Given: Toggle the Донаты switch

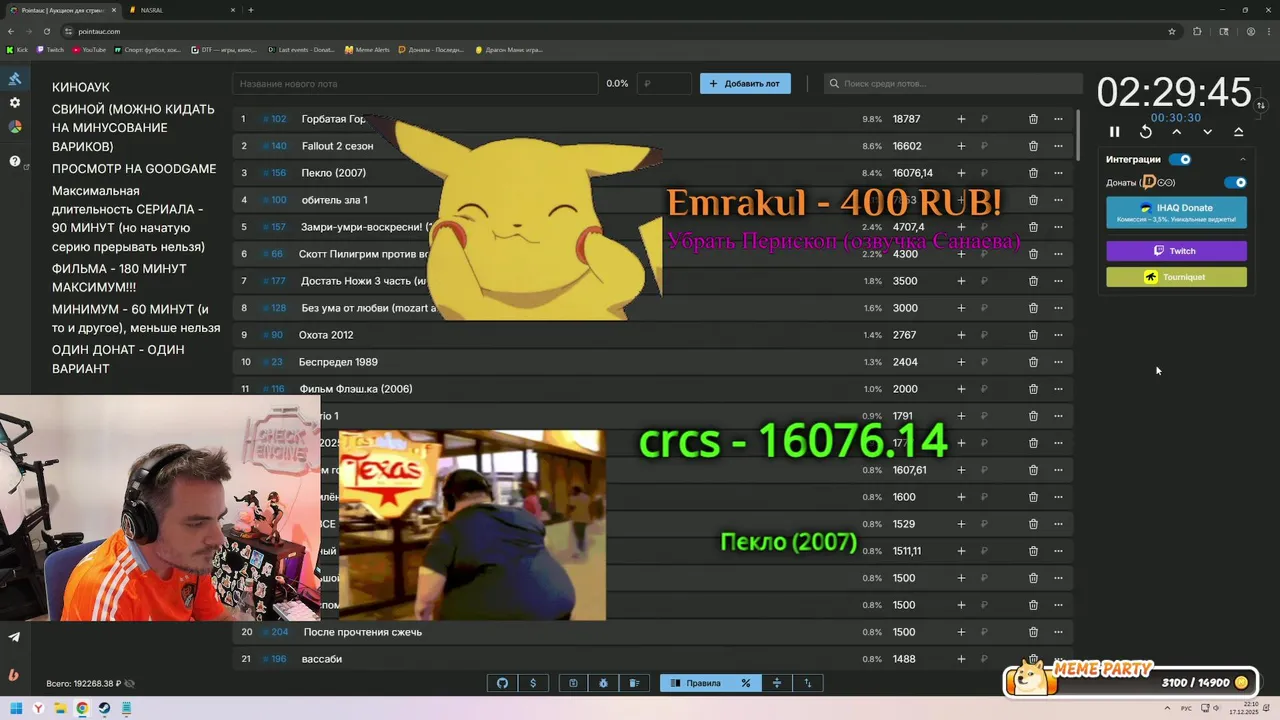Looking at the screenshot, I should coord(1236,183).
